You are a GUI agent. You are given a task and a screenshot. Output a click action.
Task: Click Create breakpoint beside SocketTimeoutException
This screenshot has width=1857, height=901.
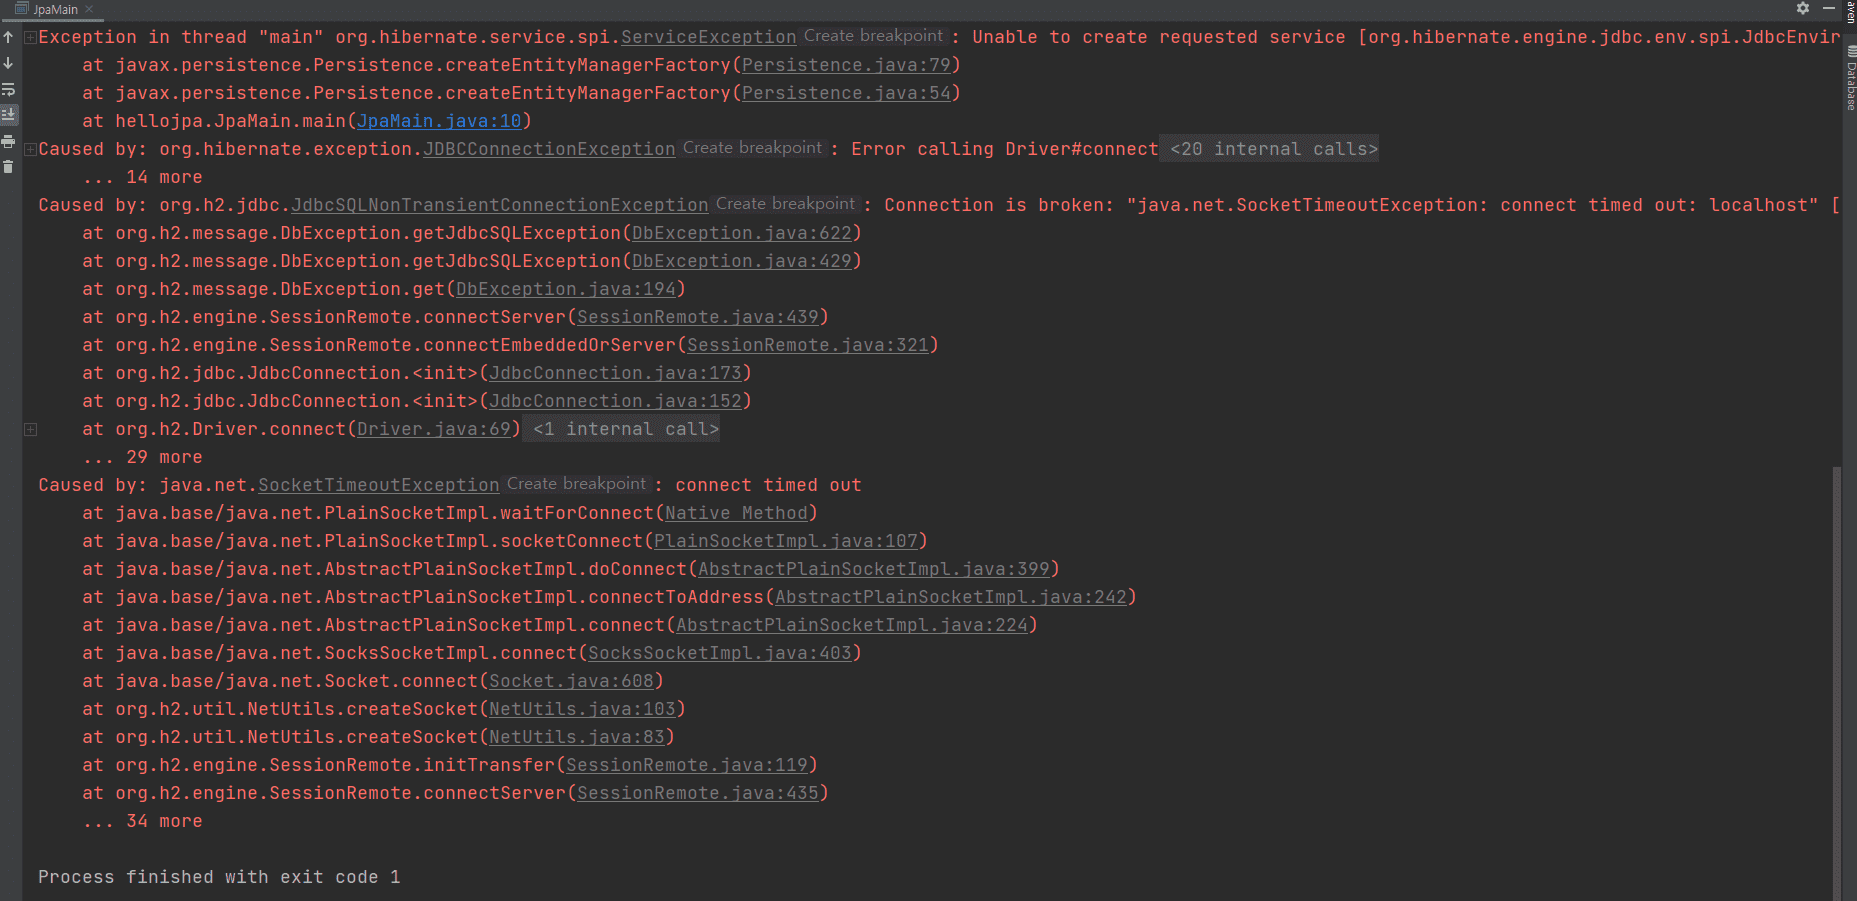tap(576, 484)
